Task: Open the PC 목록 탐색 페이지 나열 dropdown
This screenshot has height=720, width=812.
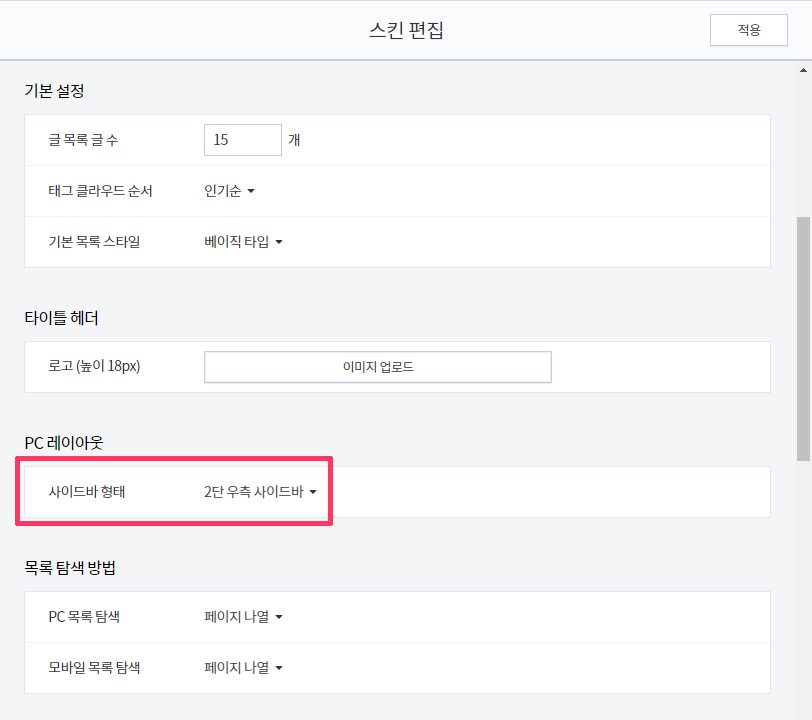Action: 243,616
